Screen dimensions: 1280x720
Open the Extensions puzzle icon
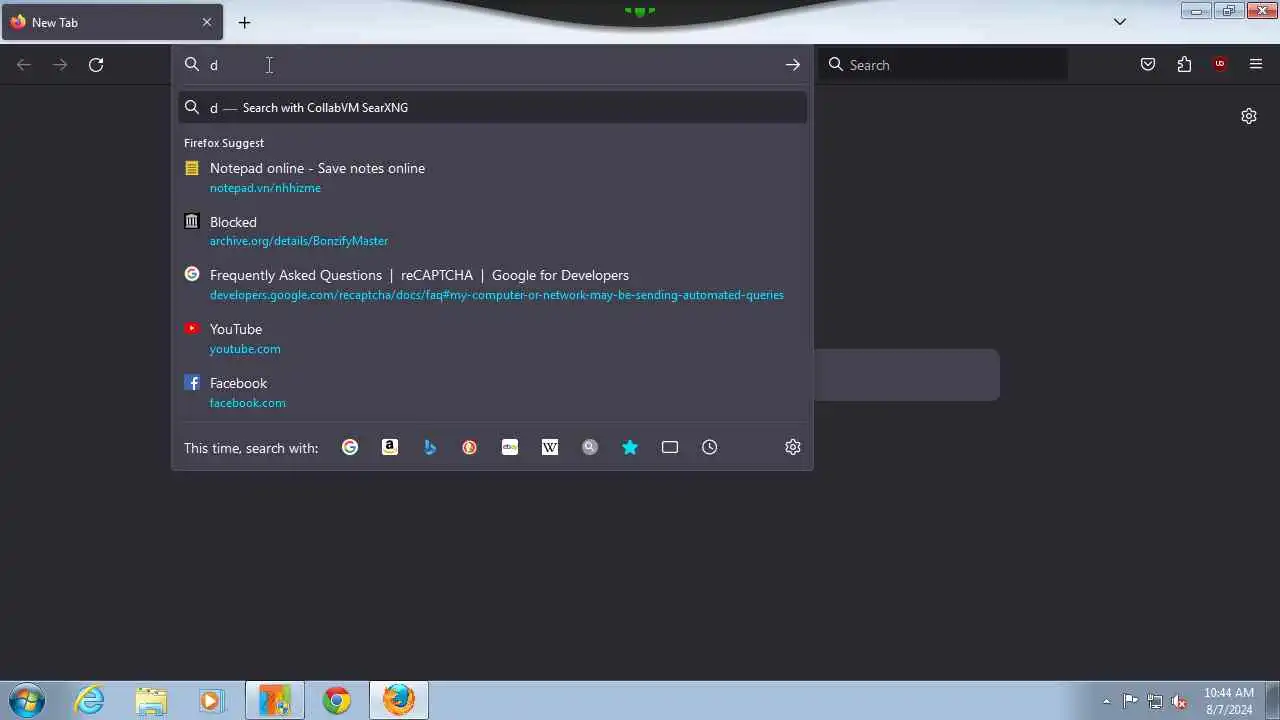click(x=1184, y=65)
